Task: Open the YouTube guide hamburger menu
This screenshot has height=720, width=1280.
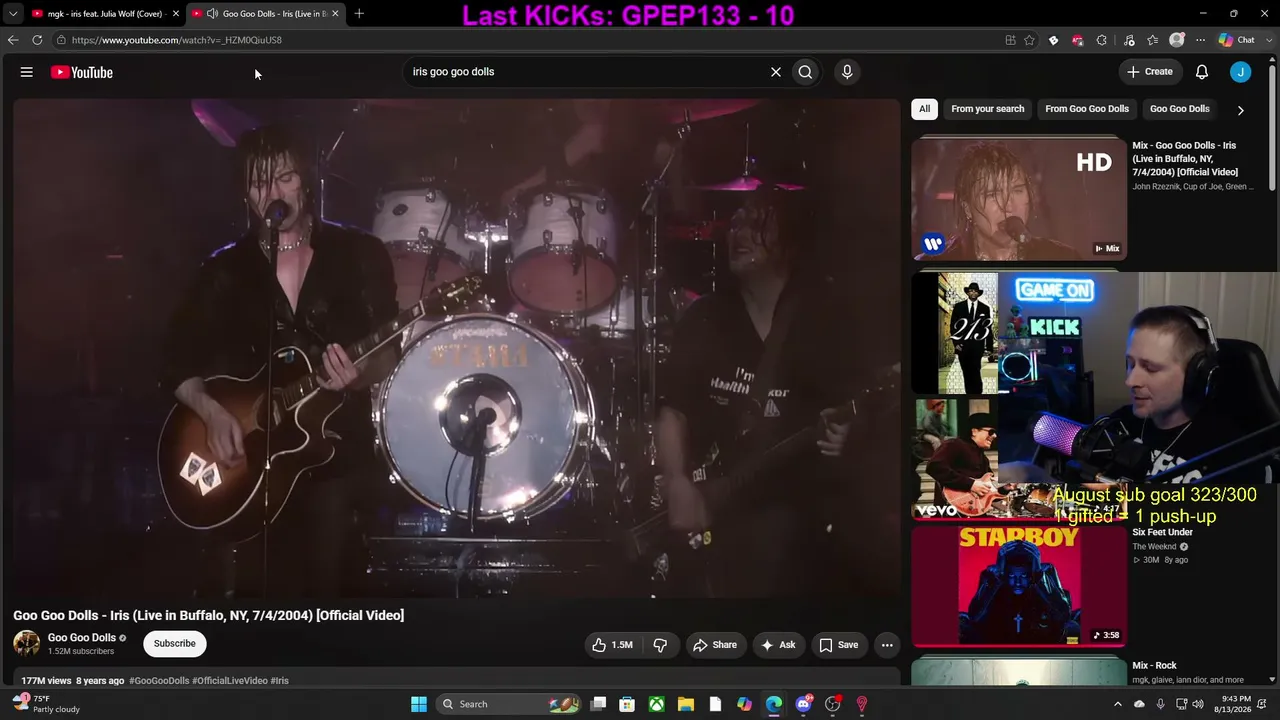Action: click(27, 72)
